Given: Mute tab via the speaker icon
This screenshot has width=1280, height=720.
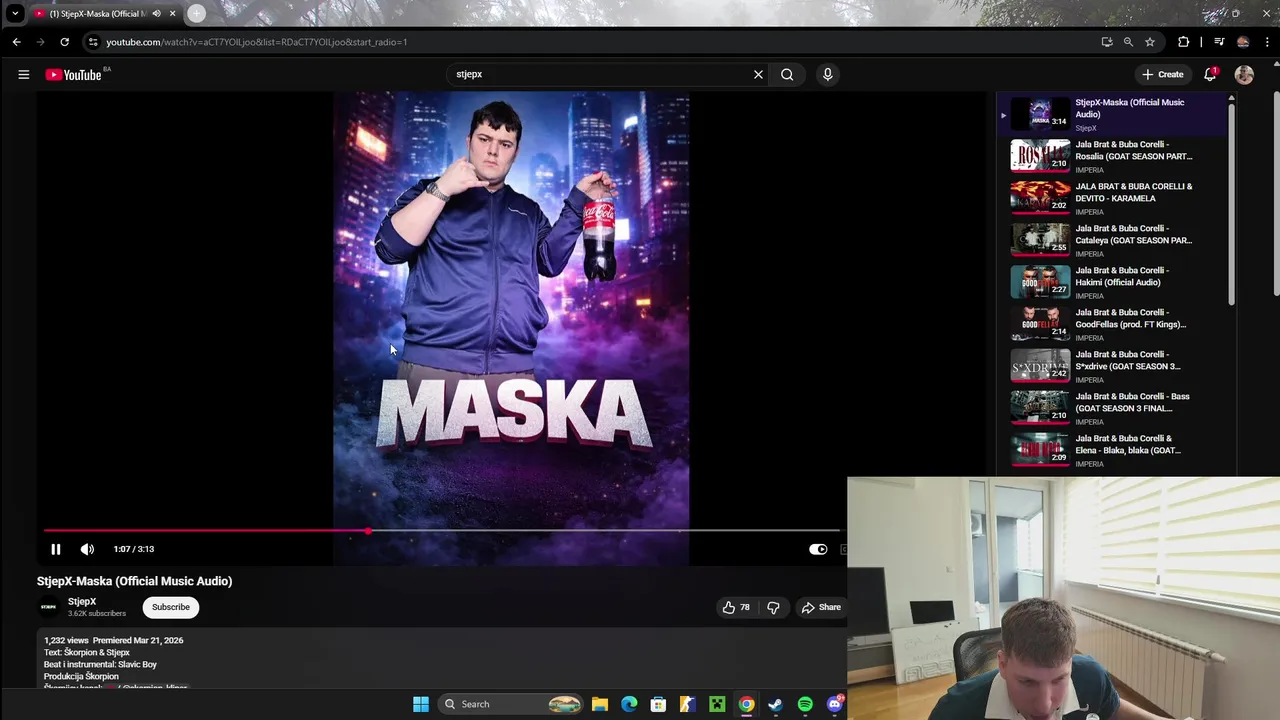Looking at the screenshot, I should click(x=156, y=14).
